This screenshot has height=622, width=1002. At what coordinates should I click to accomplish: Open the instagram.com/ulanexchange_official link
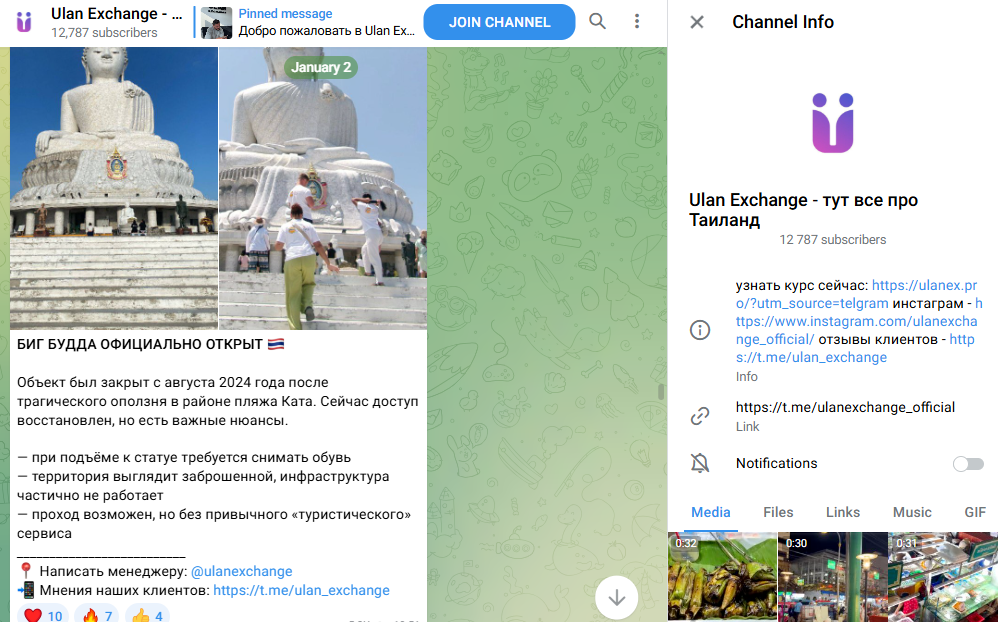(856, 322)
